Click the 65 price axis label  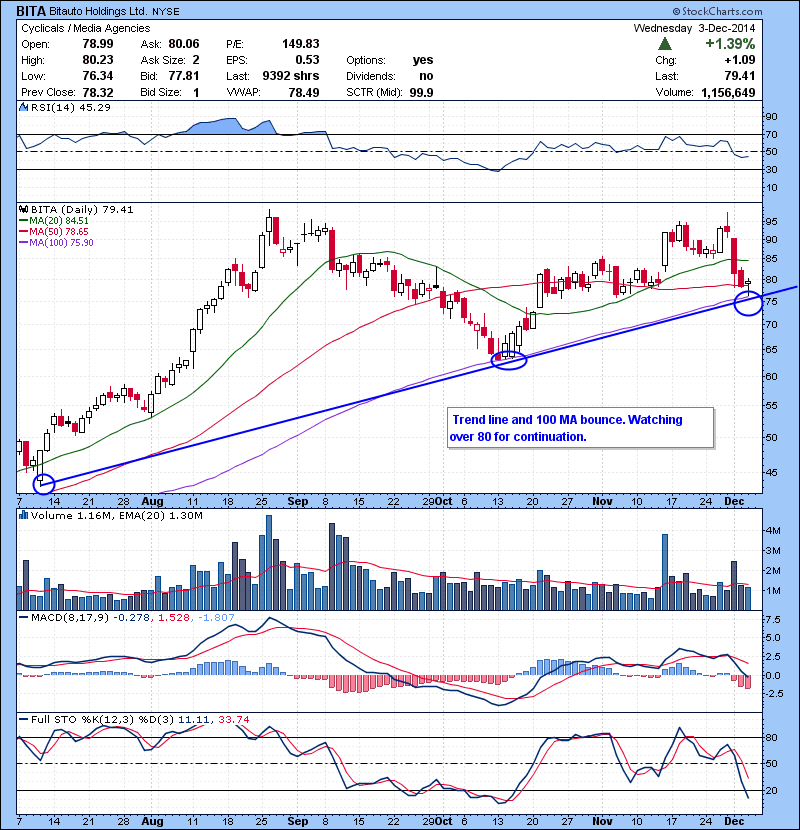click(771, 349)
